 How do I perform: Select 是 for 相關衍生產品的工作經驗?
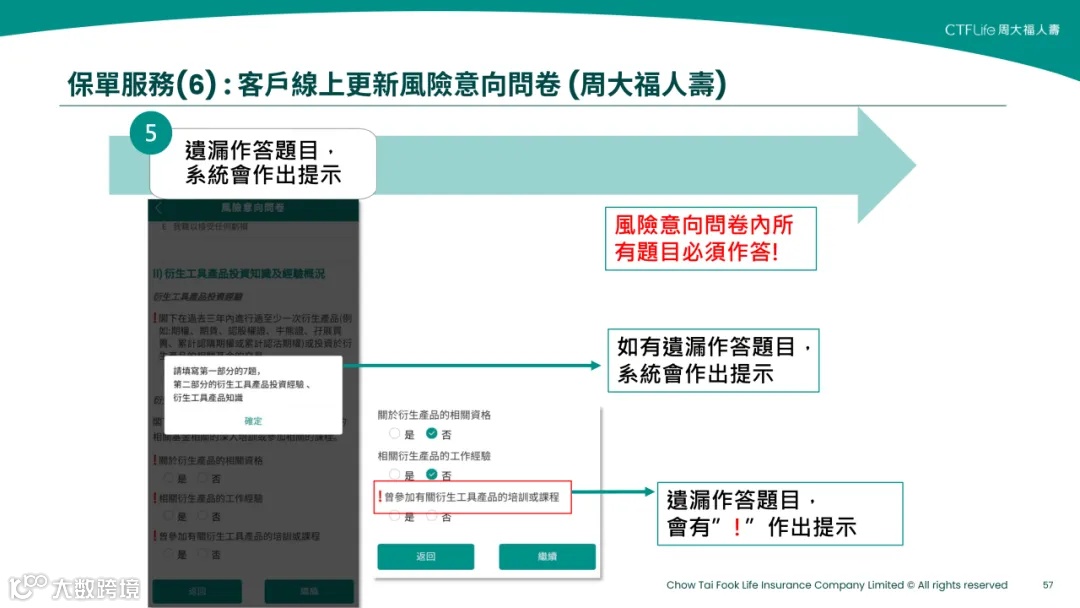[x=396, y=471]
